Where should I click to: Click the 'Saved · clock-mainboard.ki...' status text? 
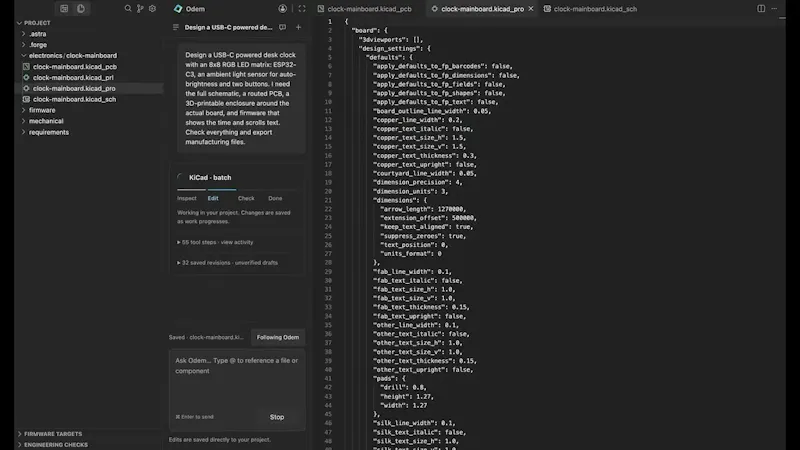point(206,337)
